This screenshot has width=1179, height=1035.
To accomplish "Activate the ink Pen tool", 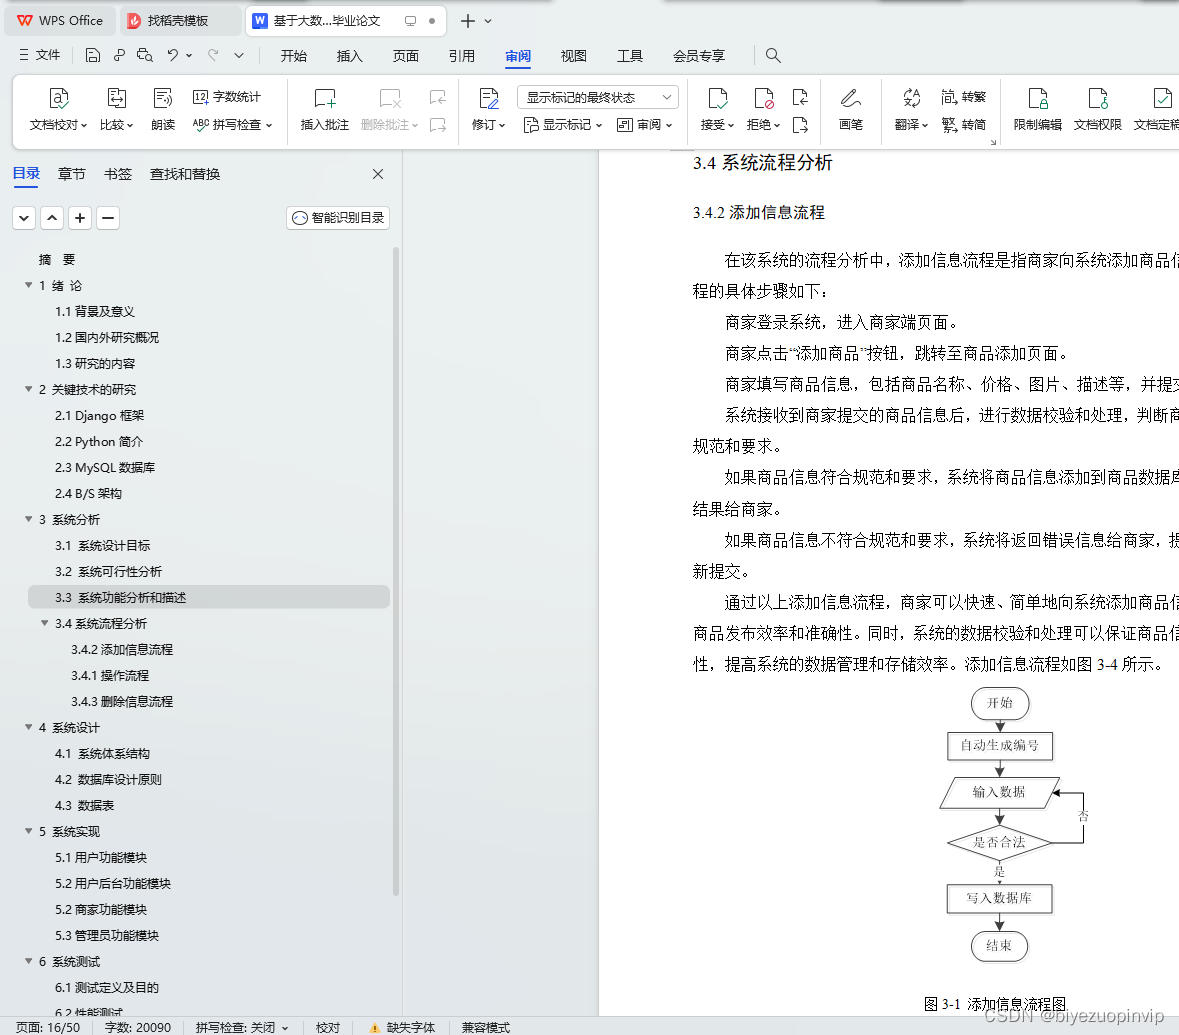I will pyautogui.click(x=850, y=109).
